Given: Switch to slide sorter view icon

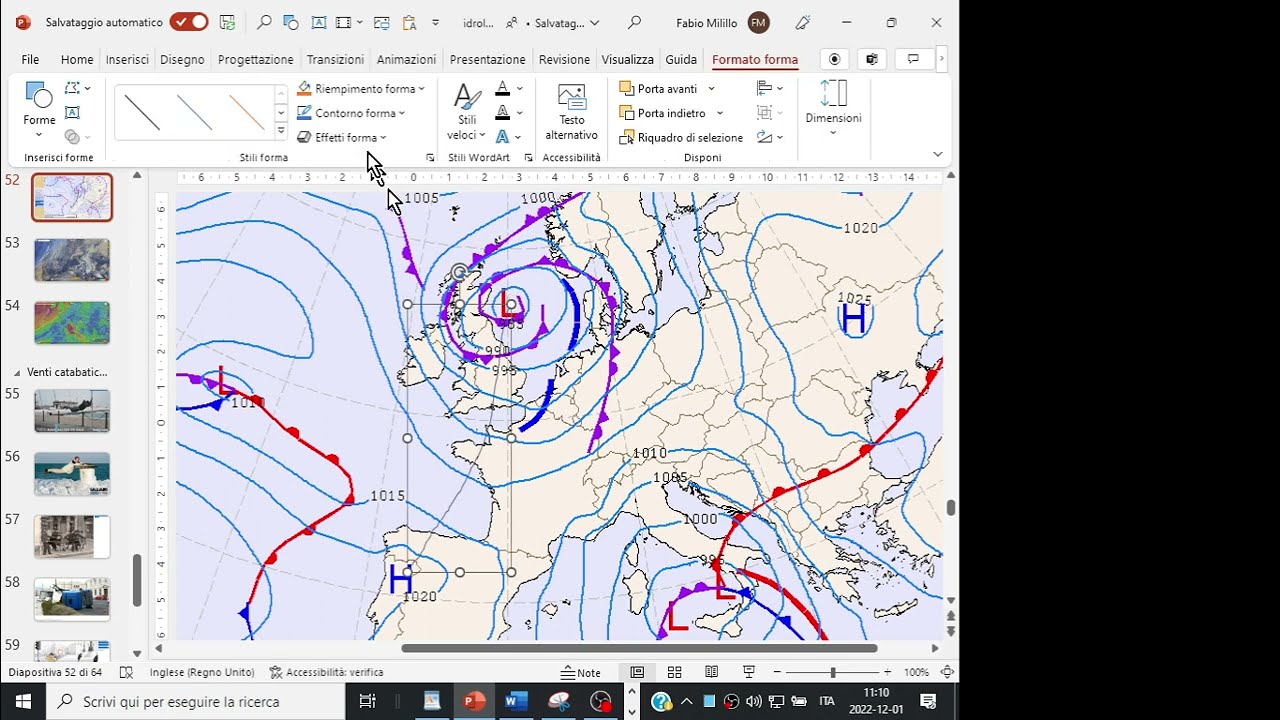Looking at the screenshot, I should click(674, 672).
